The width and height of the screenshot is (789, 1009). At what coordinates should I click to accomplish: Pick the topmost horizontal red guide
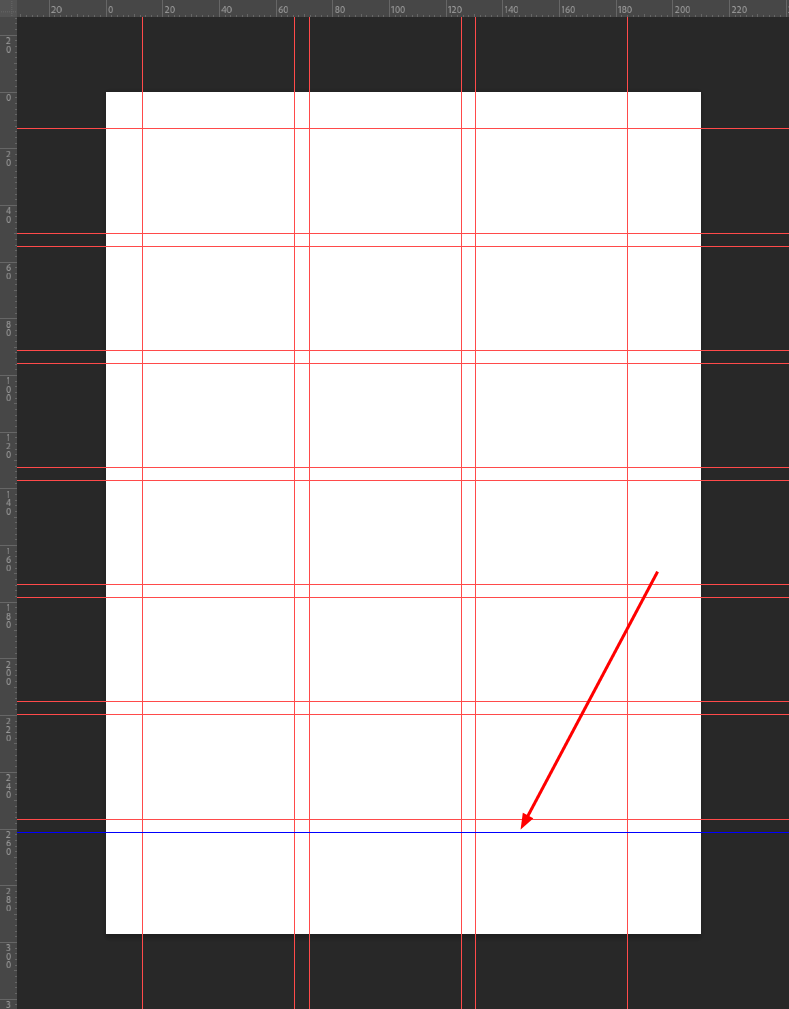point(402,129)
